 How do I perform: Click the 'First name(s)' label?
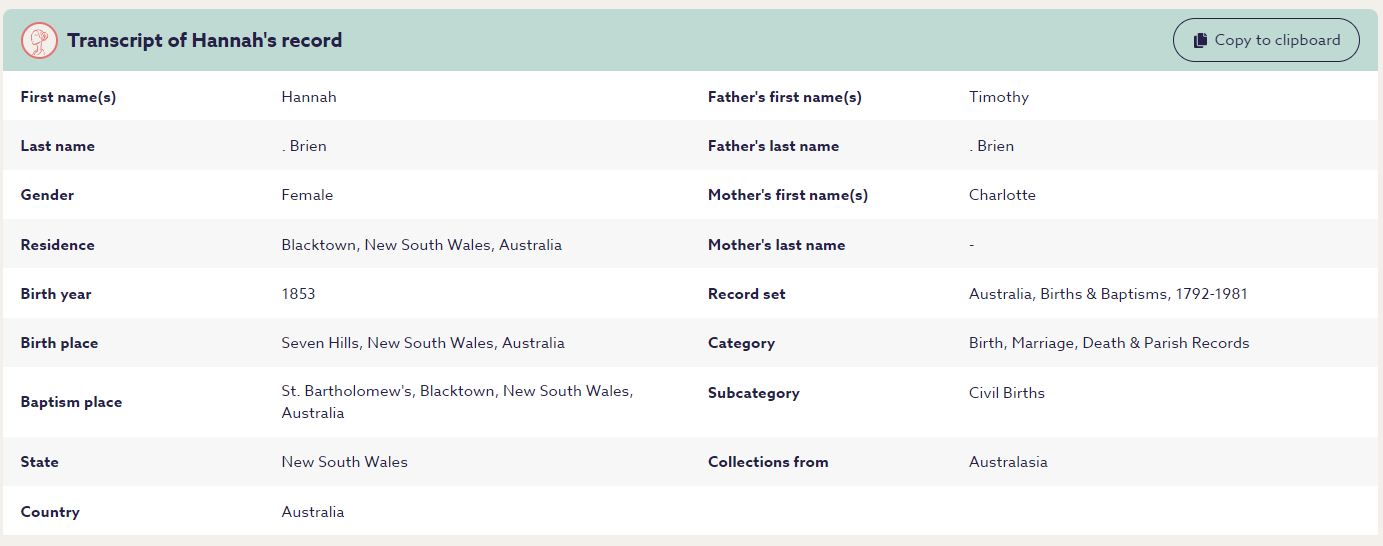[68, 97]
